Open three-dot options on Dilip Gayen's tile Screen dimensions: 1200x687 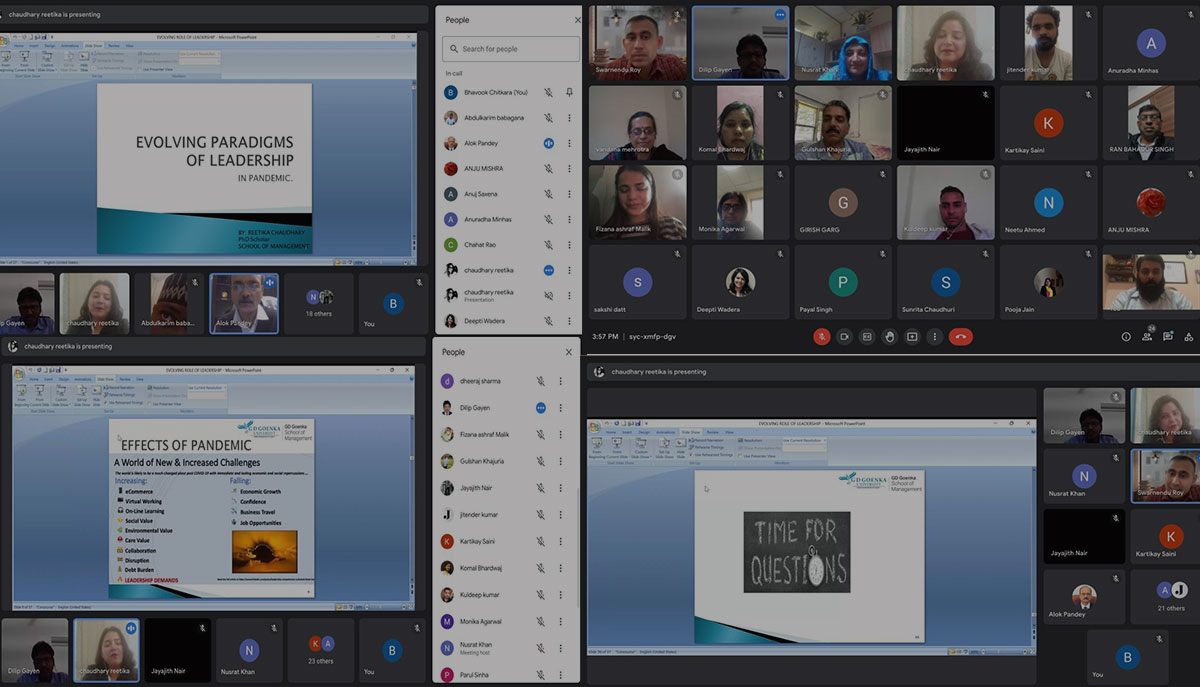tap(779, 15)
